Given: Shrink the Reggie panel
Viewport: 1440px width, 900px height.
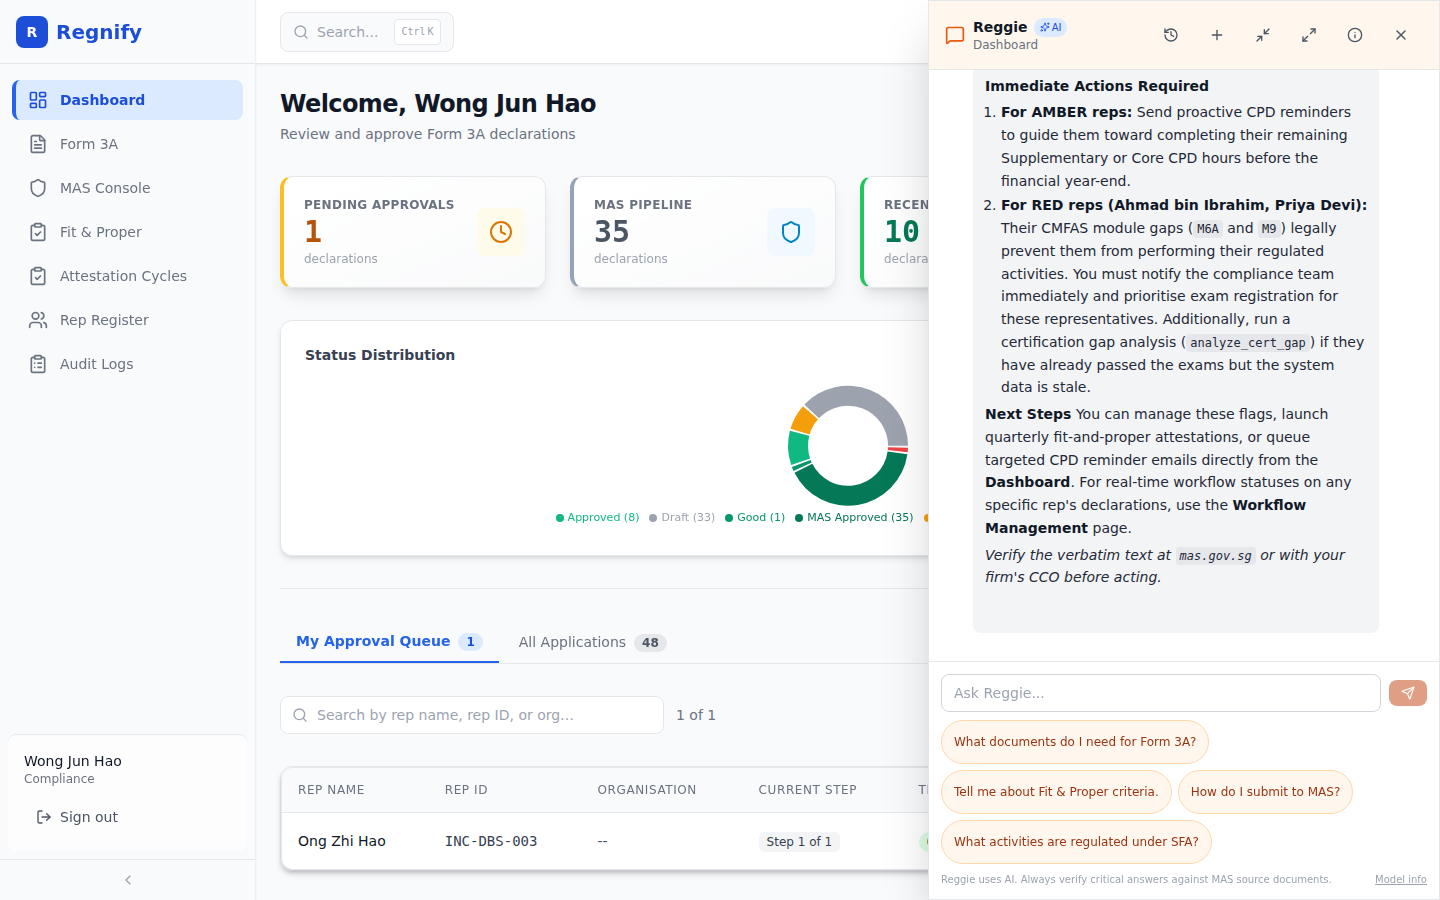Looking at the screenshot, I should 1263,35.
